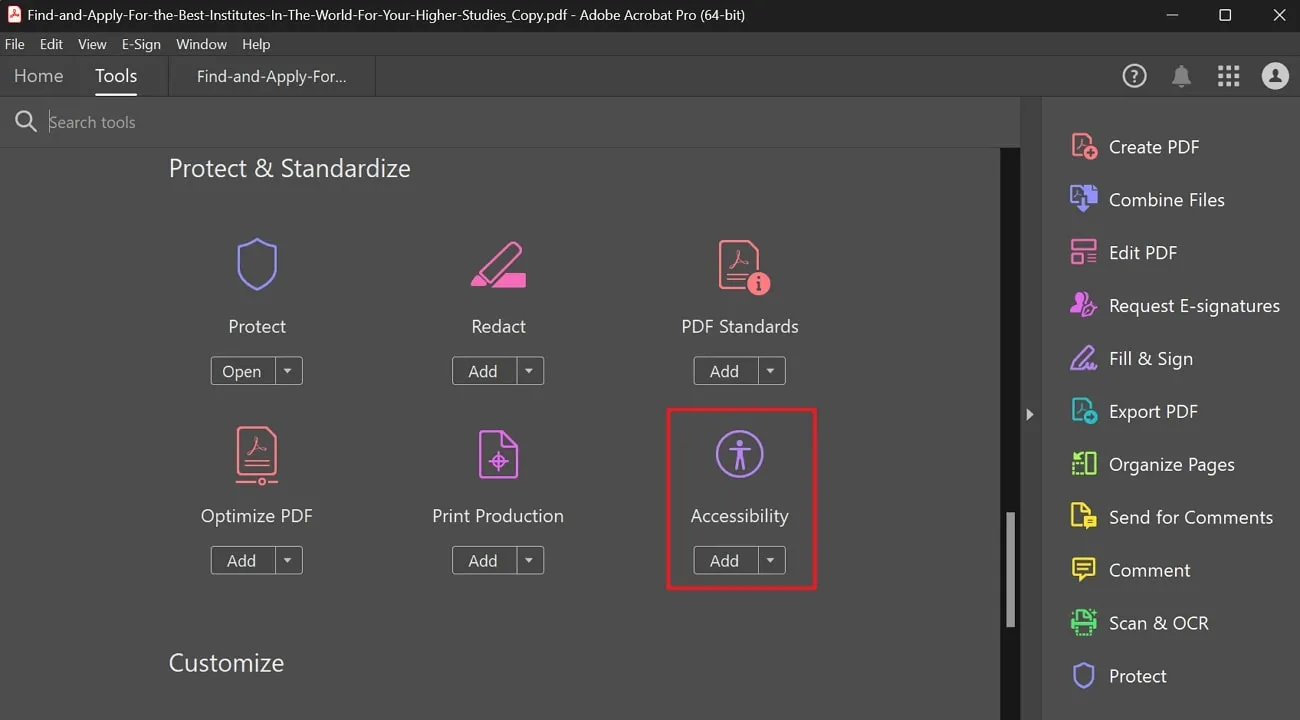This screenshot has width=1300, height=720.
Task: Expand the Redact Add dropdown arrow
Action: (x=529, y=370)
